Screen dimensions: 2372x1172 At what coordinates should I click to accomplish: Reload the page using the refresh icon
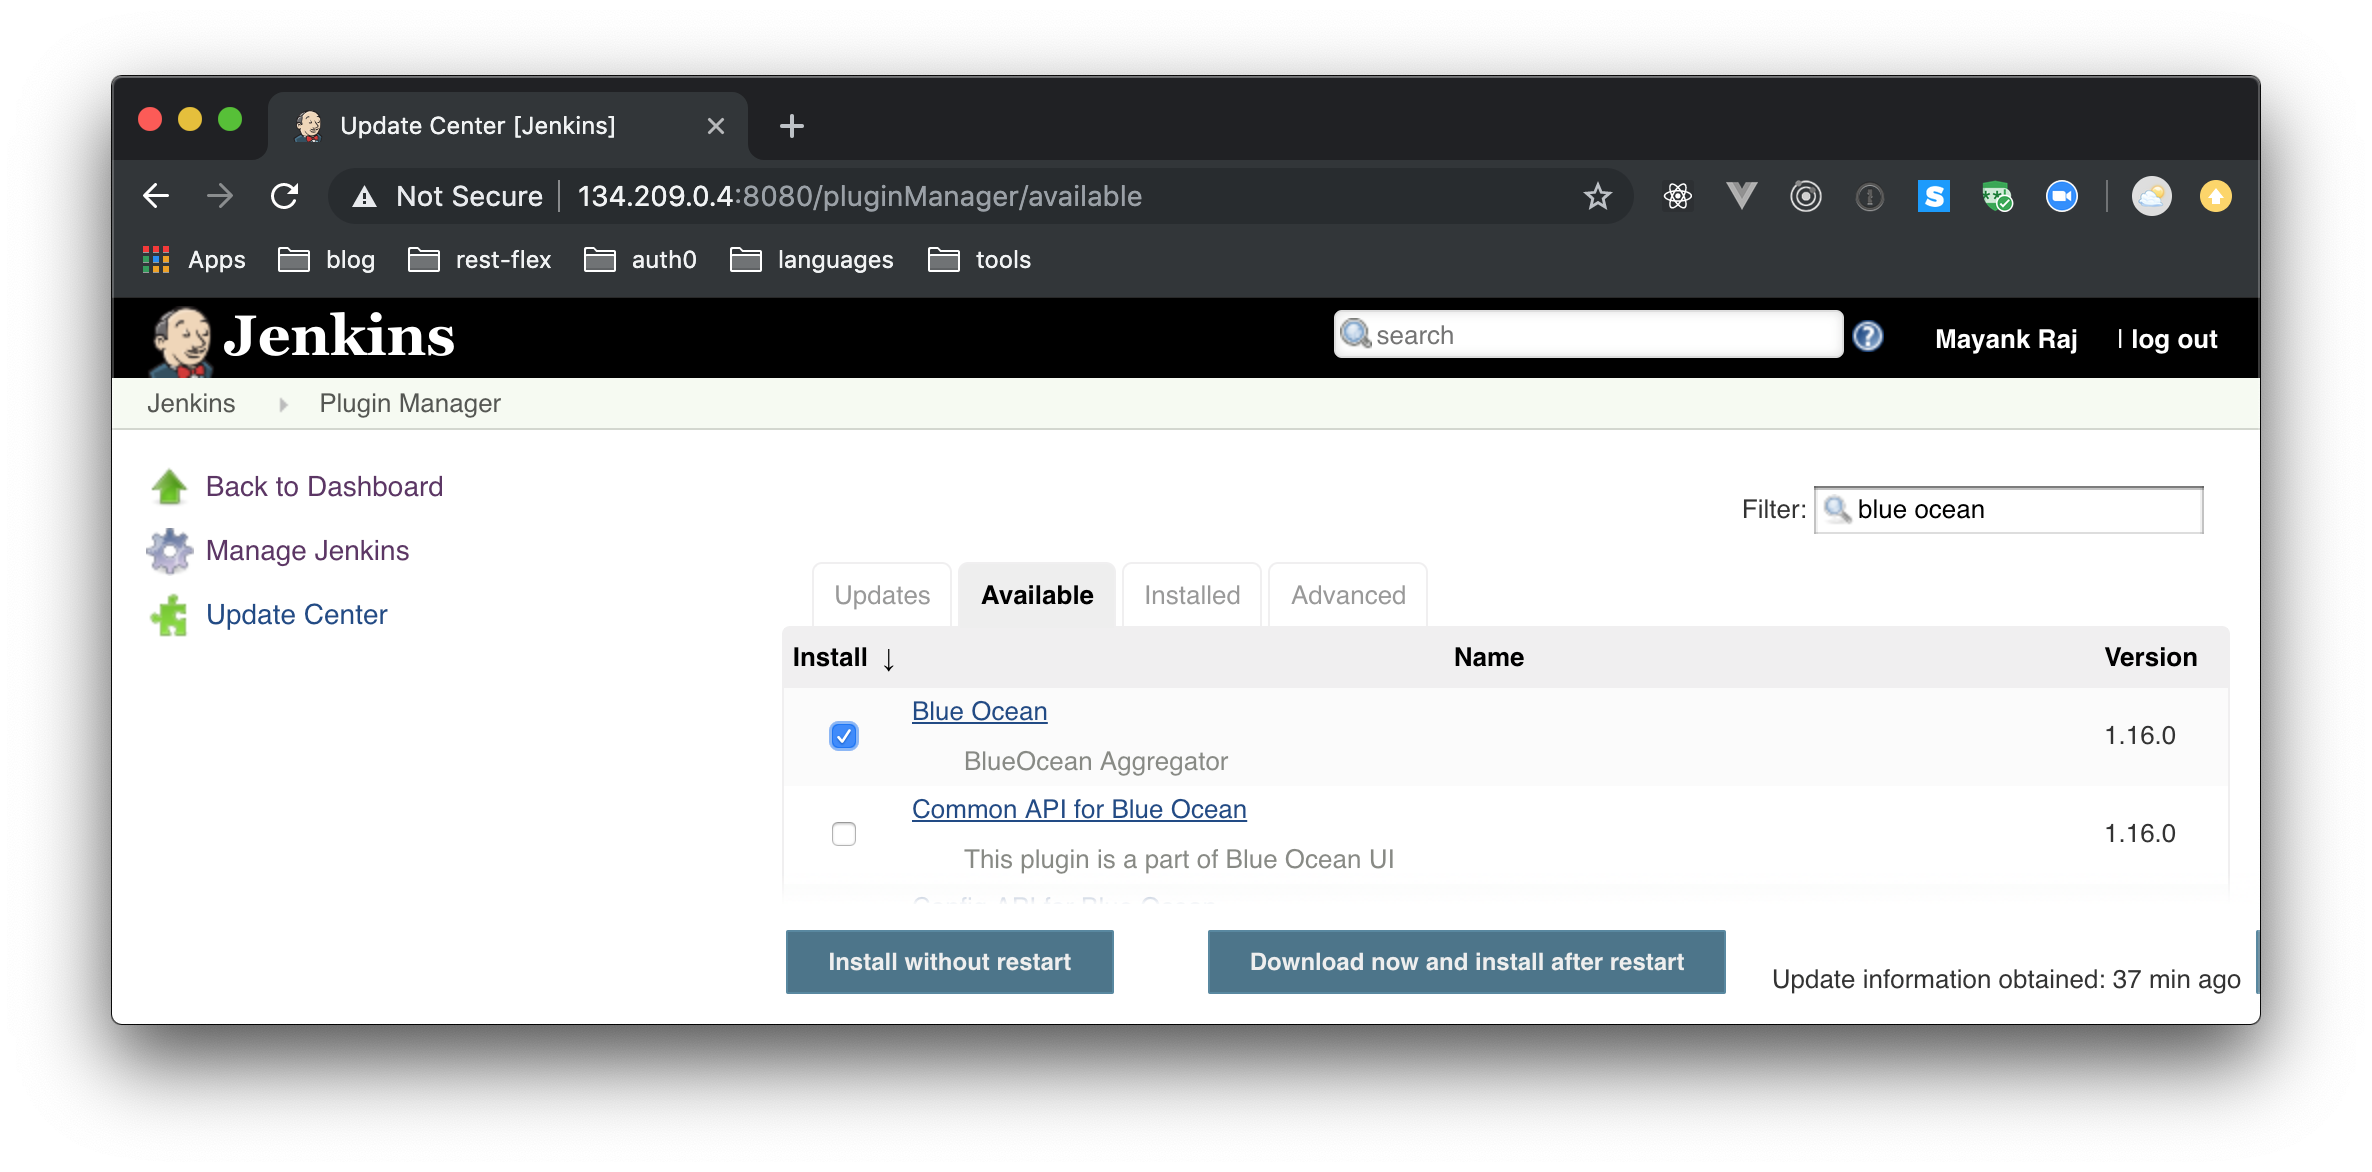[285, 196]
